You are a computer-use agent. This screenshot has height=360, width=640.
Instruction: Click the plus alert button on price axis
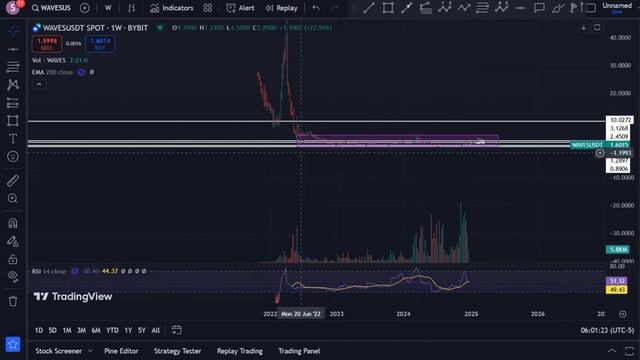pyautogui.click(x=600, y=153)
